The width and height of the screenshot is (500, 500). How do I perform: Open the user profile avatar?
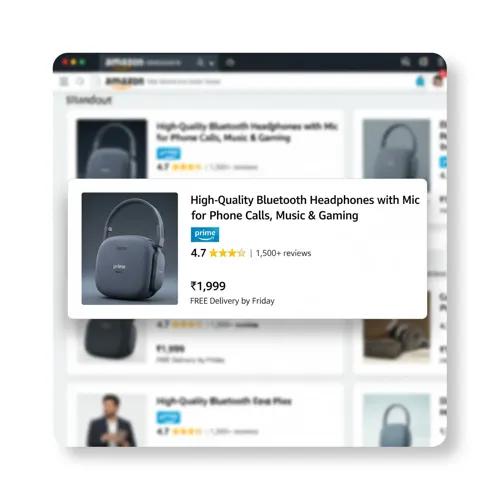click(438, 81)
